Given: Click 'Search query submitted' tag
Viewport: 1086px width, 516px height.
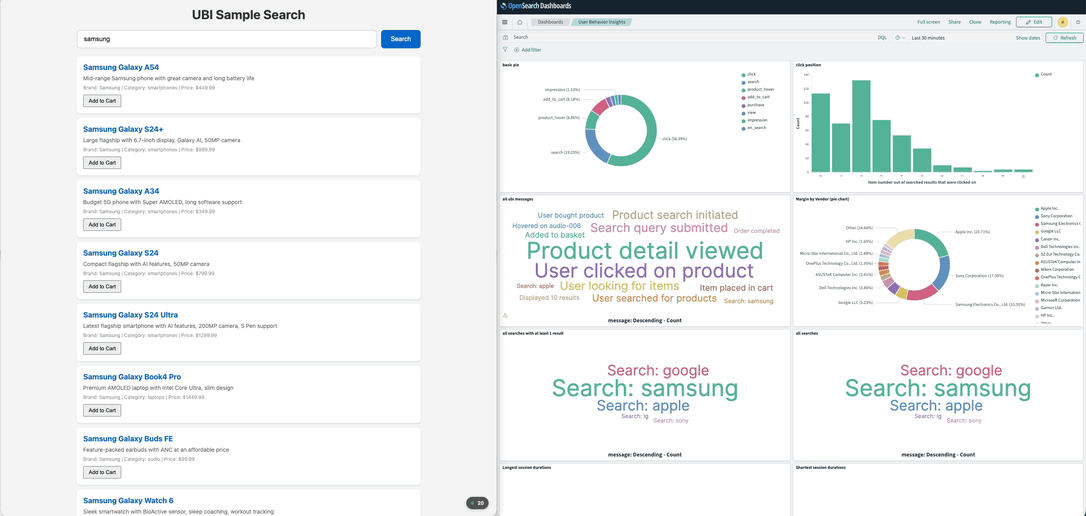Looking at the screenshot, I should pyautogui.click(x=659, y=228).
